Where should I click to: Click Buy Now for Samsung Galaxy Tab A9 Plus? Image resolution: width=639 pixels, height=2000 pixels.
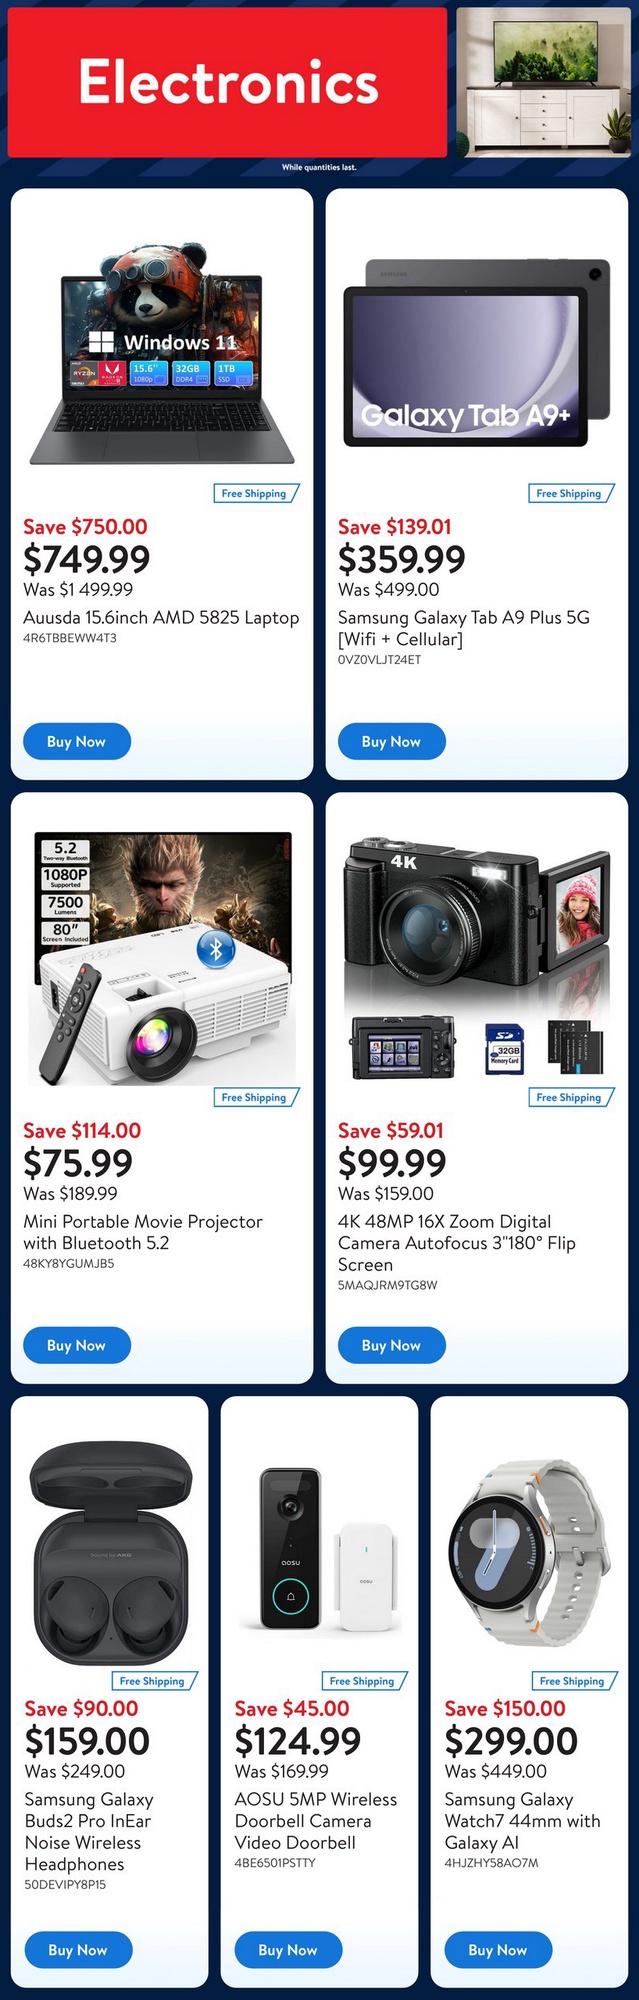391,741
